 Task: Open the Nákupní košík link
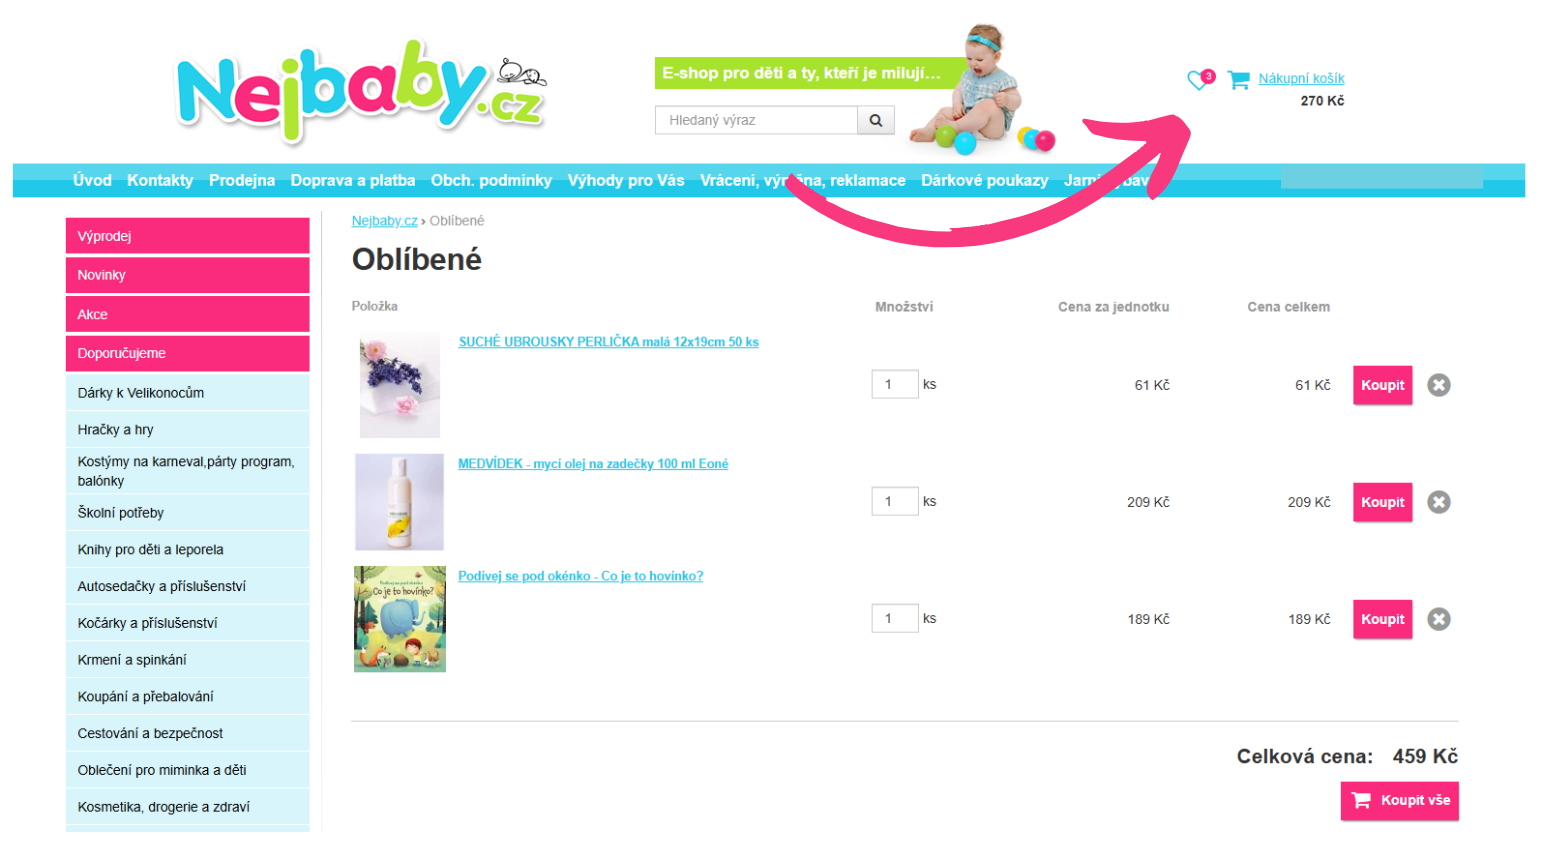pyautogui.click(x=1301, y=78)
